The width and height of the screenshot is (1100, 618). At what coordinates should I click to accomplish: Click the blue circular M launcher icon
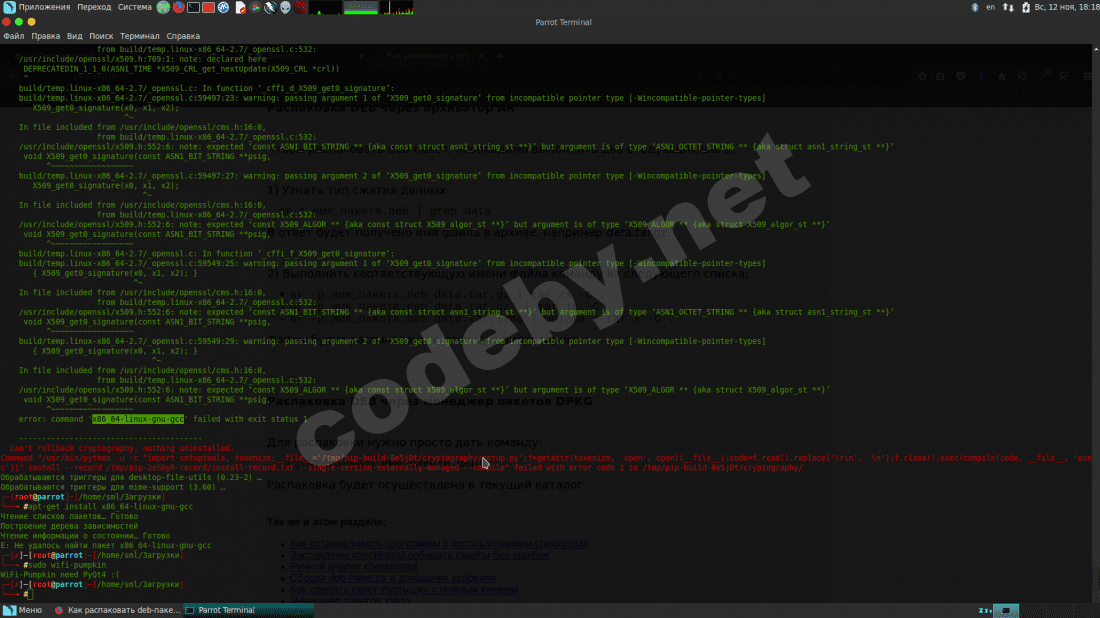(x=224, y=8)
